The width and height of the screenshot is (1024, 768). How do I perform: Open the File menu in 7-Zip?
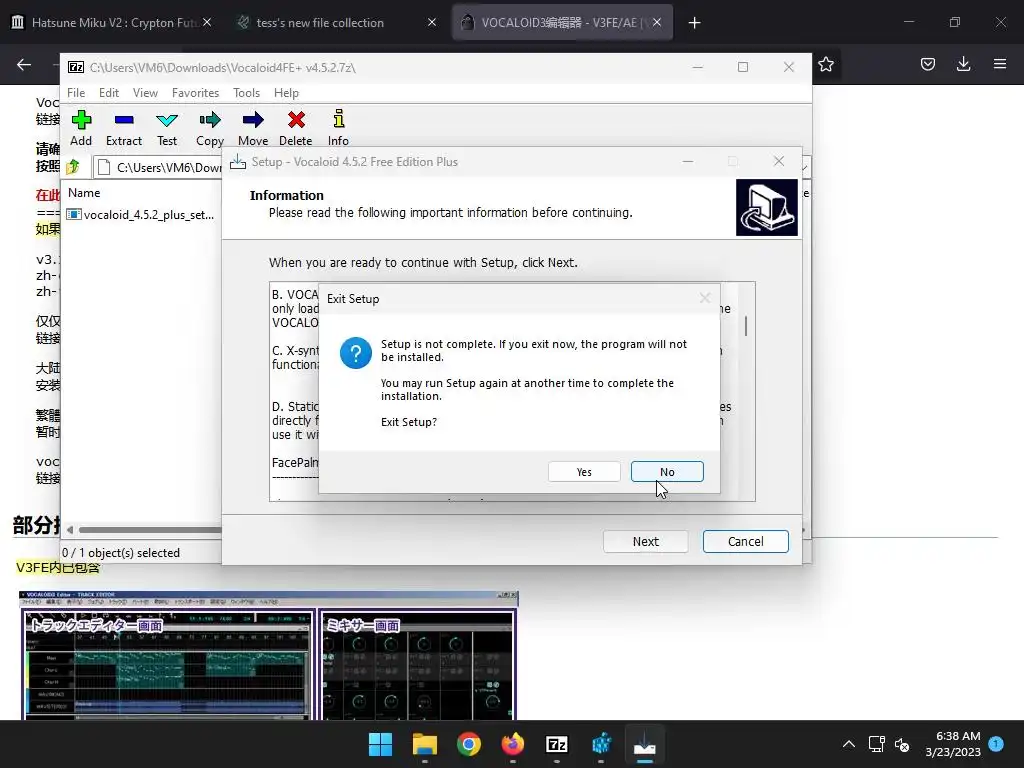pyautogui.click(x=76, y=93)
